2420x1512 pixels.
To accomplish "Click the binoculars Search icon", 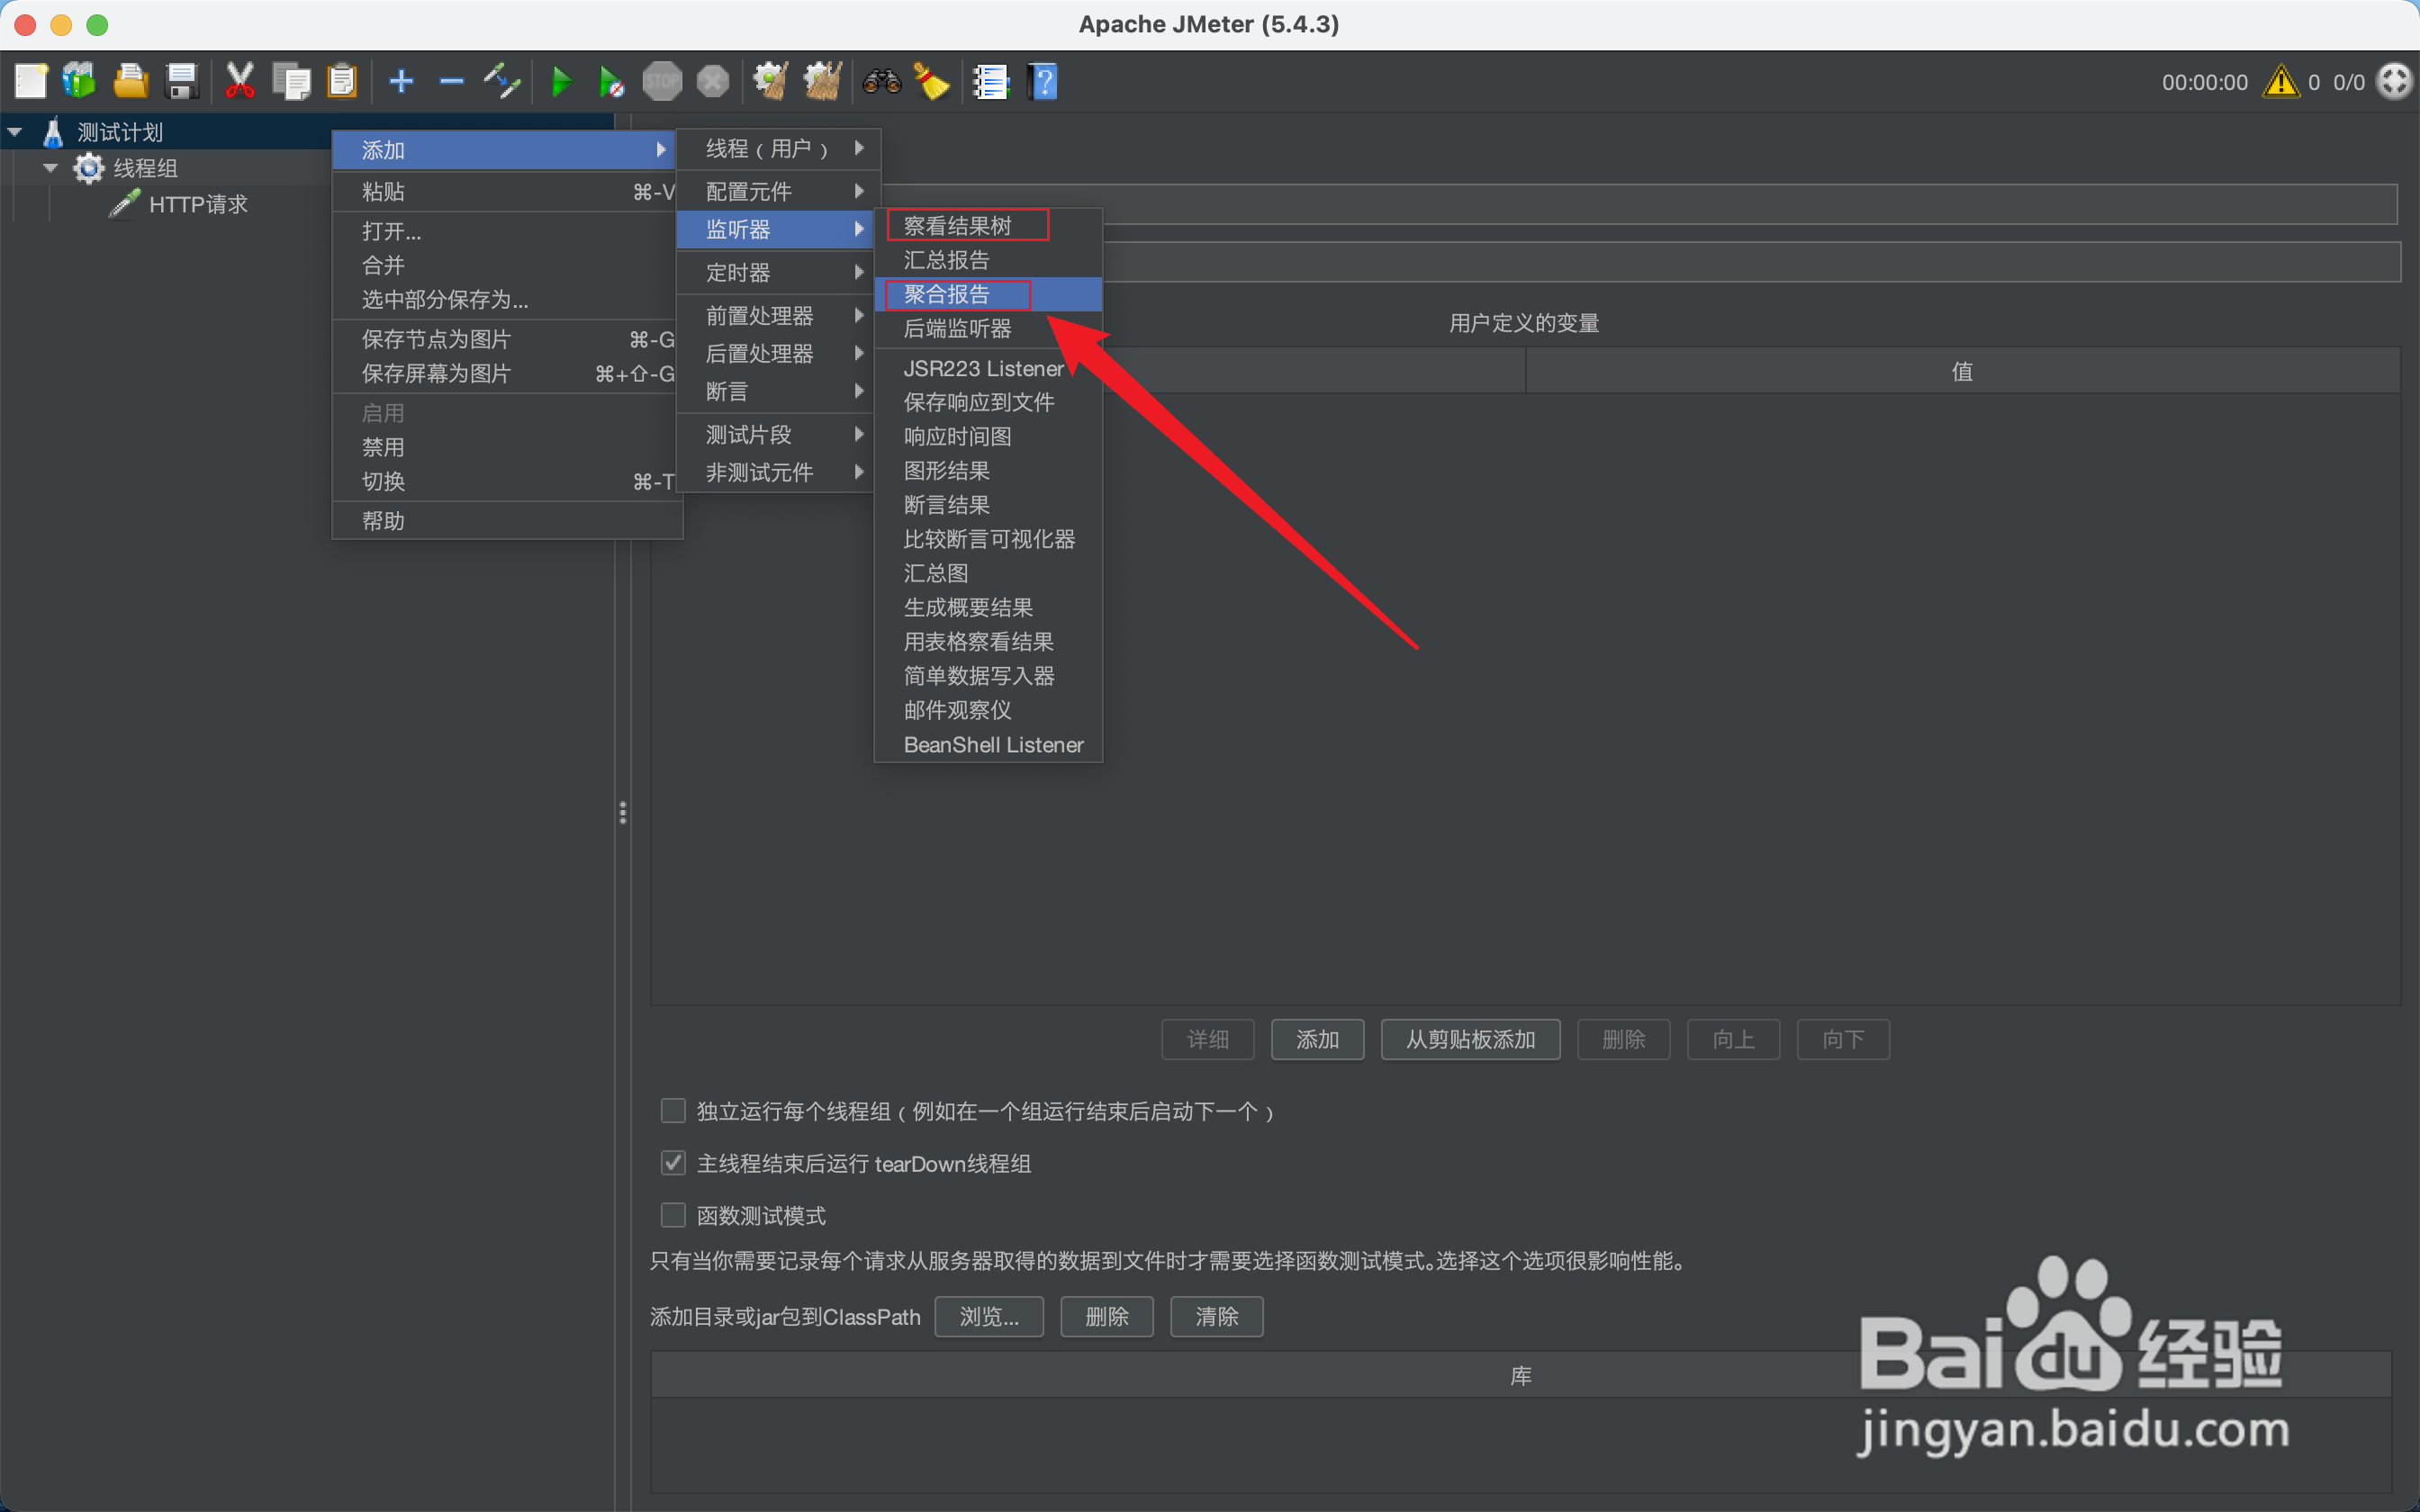I will click(881, 82).
